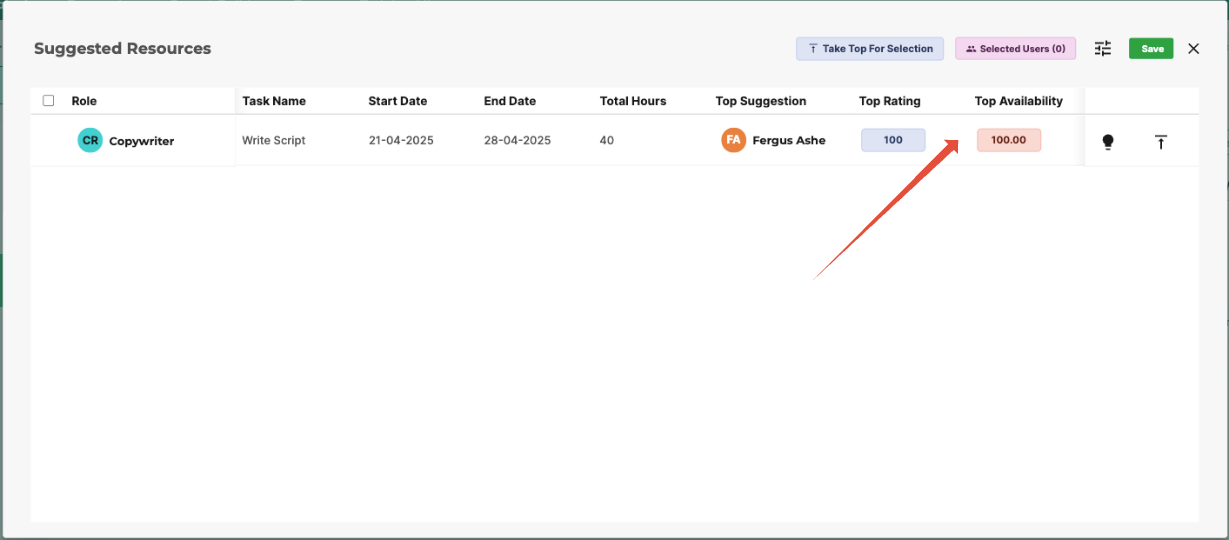1229x540 pixels.
Task: Click Take Top For Selection button
Action: 870,48
